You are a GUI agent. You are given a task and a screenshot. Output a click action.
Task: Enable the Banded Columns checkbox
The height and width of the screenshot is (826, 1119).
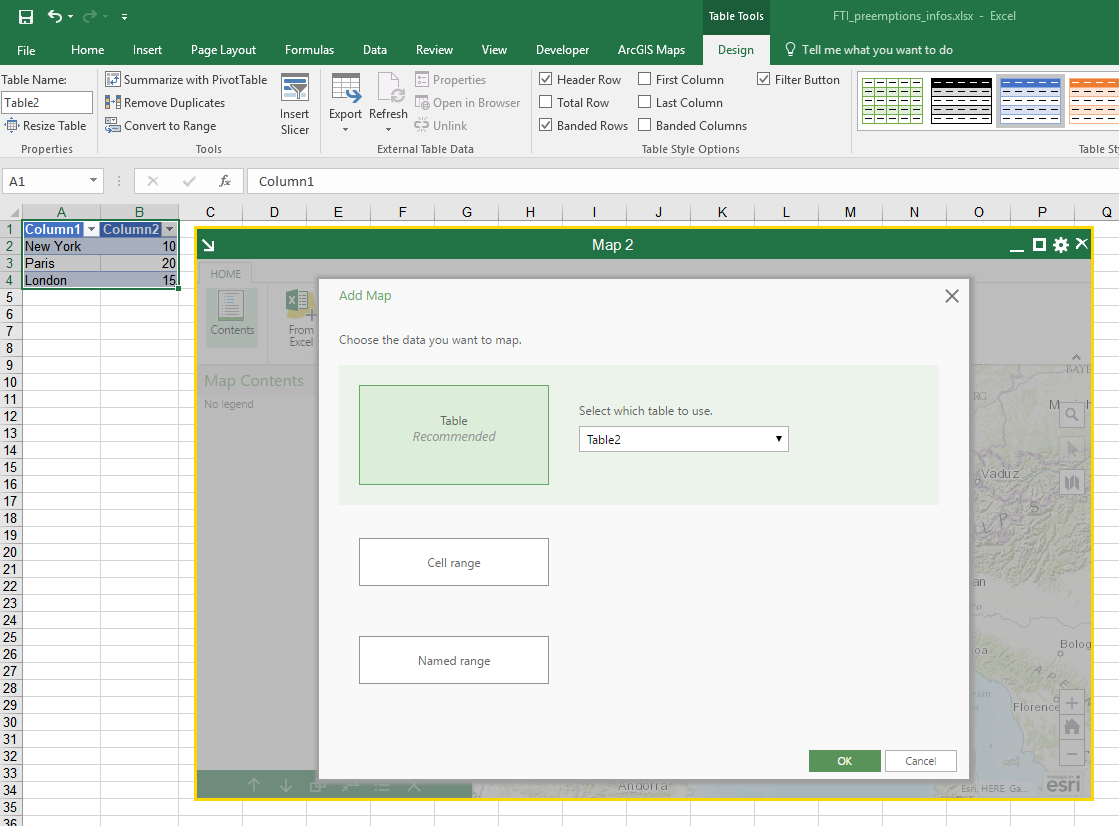click(645, 126)
